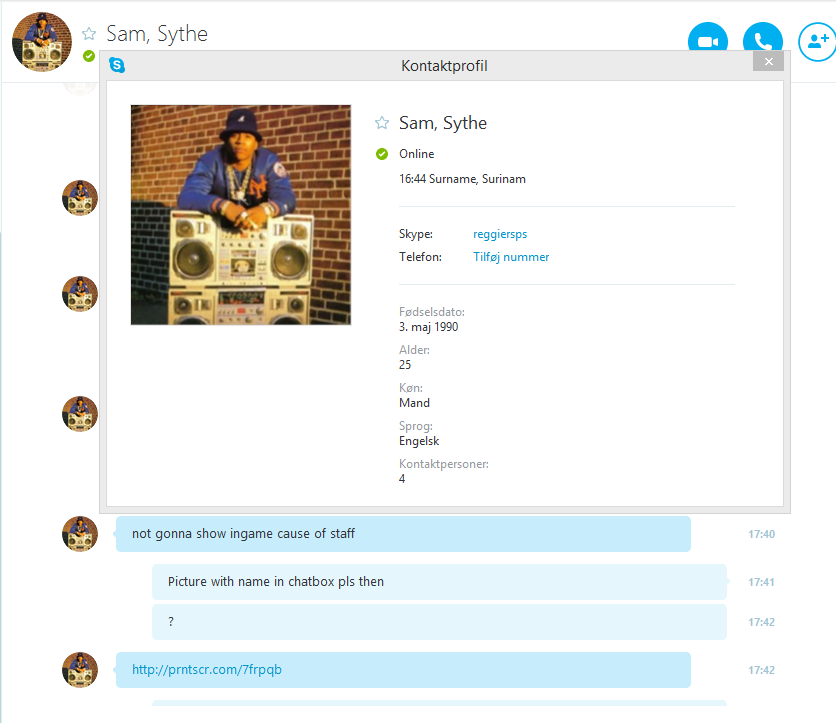Click the 17:40 message timestamp
This screenshot has height=723, width=836.
coord(761,534)
